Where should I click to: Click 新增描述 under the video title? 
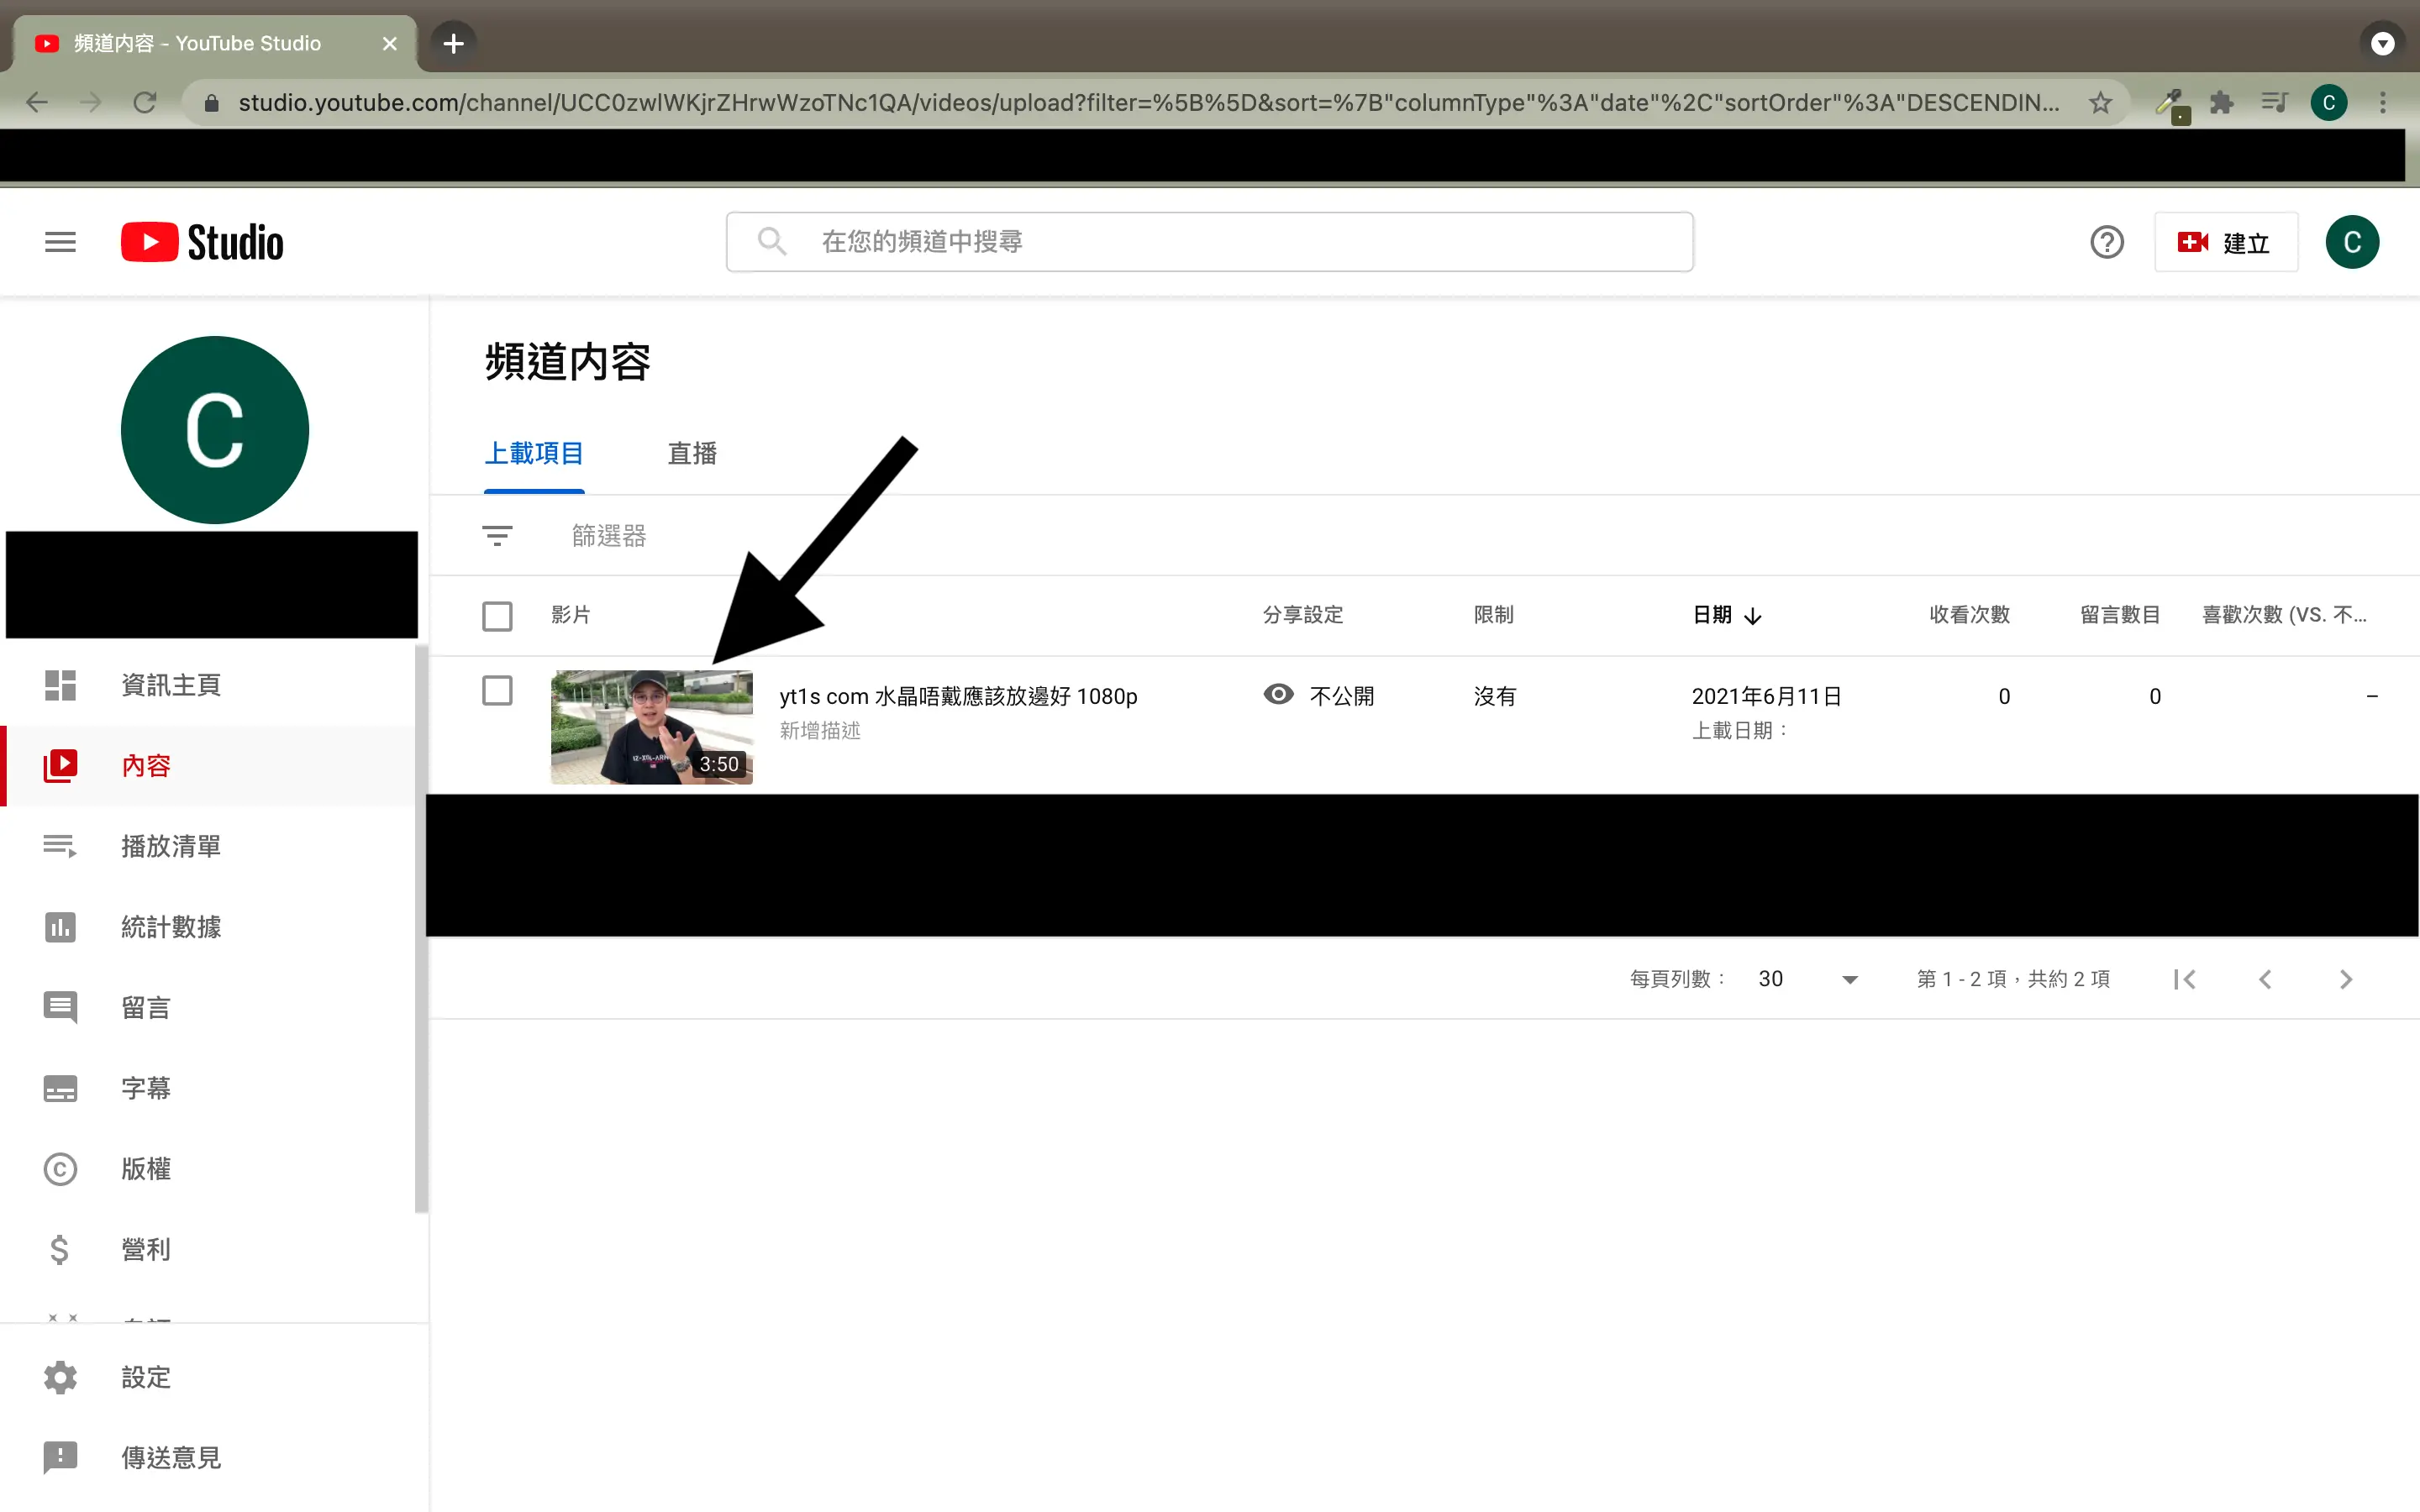[x=820, y=731]
